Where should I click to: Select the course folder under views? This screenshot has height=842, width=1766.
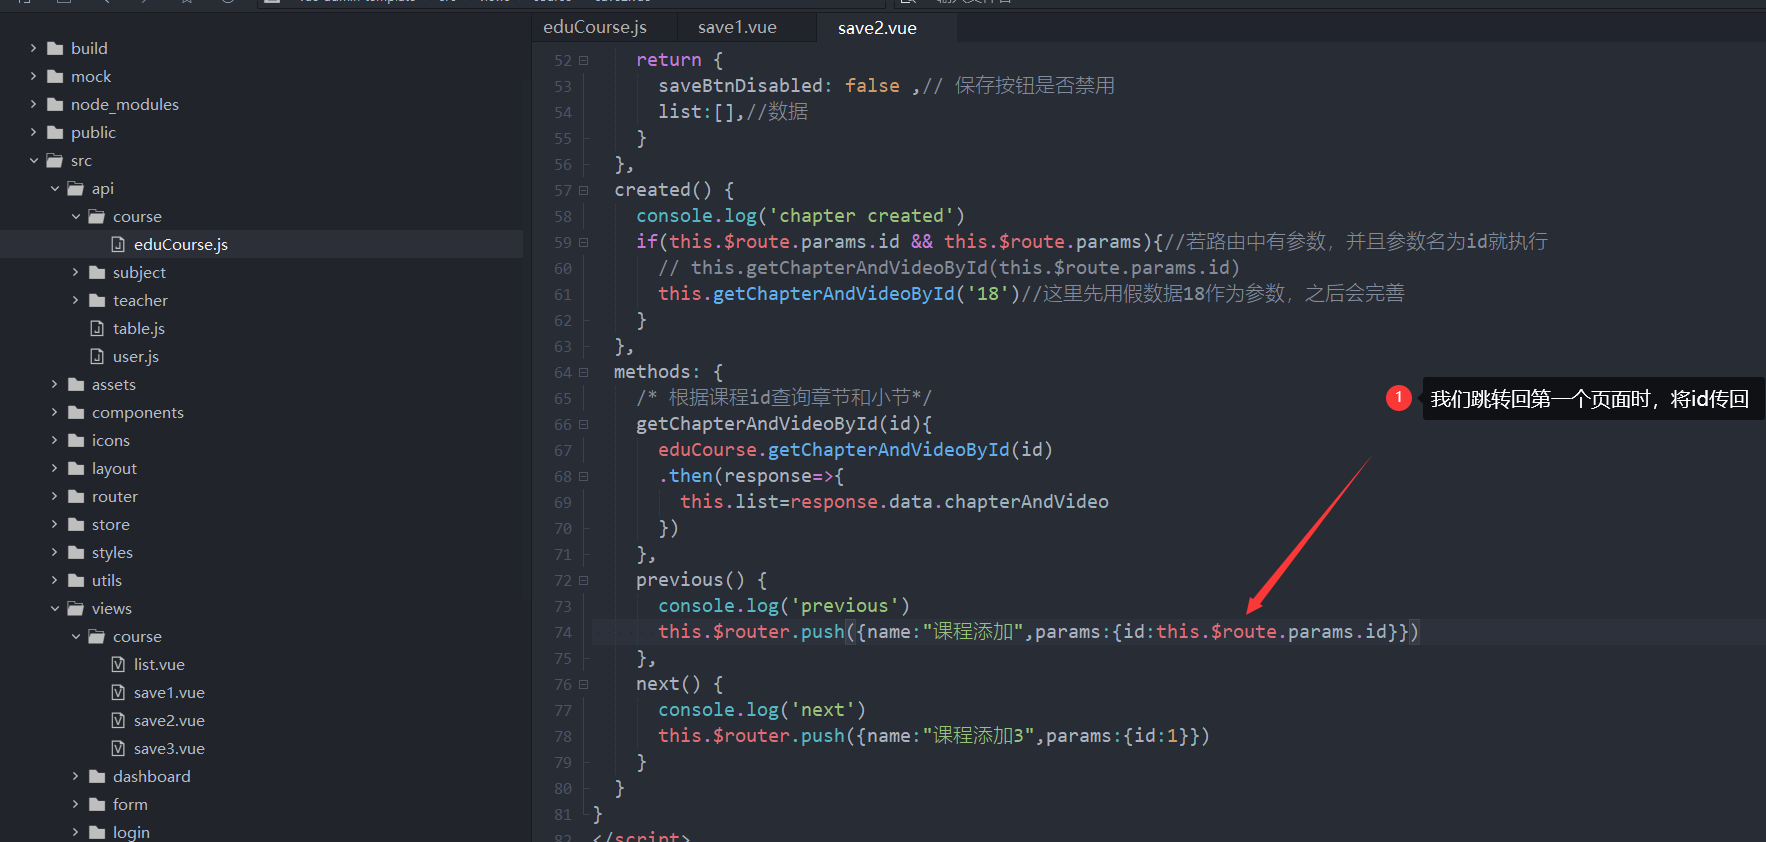pos(137,636)
